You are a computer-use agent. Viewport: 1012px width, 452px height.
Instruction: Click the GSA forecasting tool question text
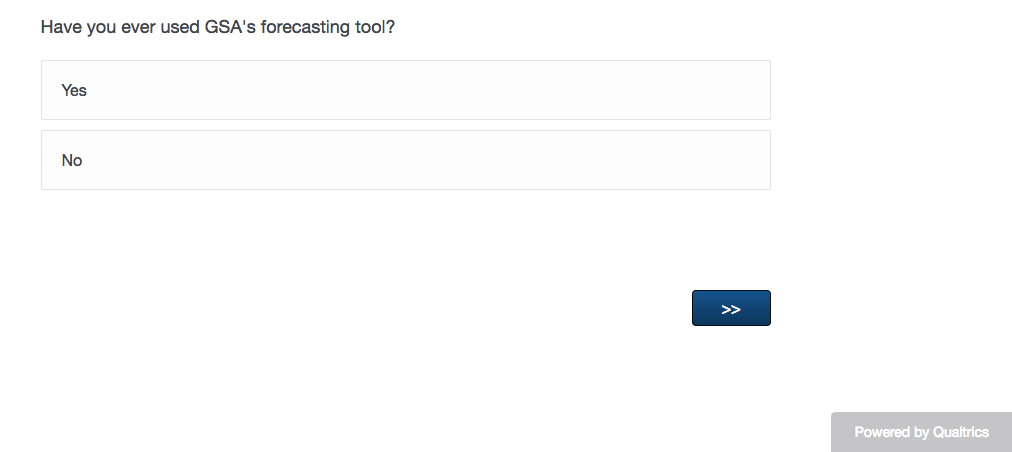pyautogui.click(x=217, y=27)
